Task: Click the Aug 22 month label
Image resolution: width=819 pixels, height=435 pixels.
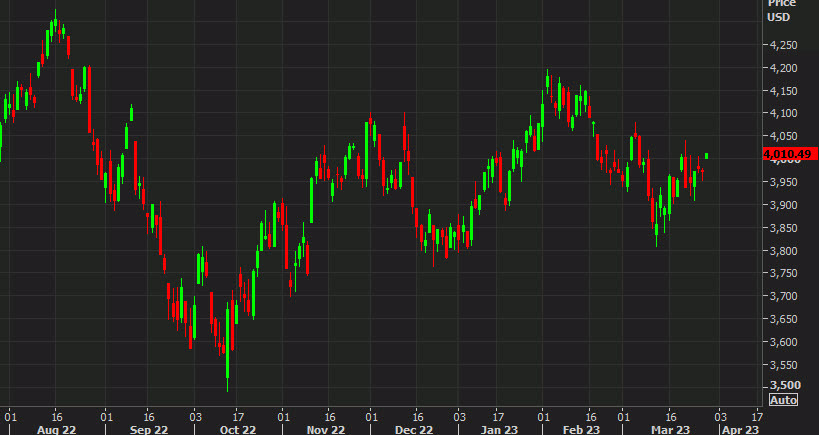Action: pos(58,430)
